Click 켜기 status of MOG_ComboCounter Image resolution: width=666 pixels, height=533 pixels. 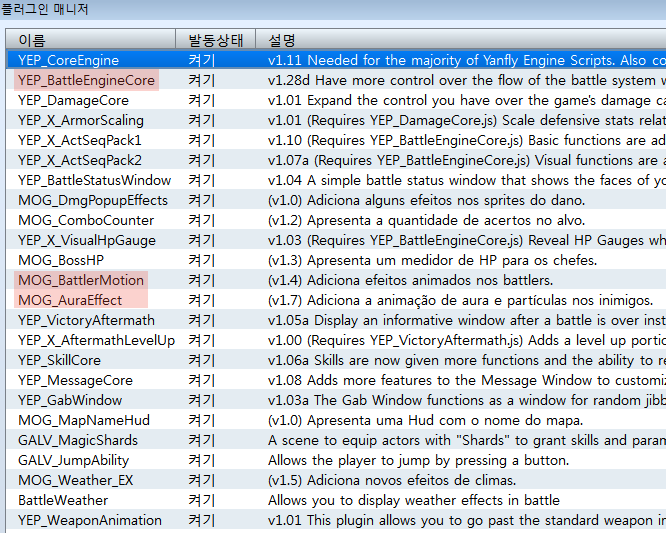pos(202,220)
